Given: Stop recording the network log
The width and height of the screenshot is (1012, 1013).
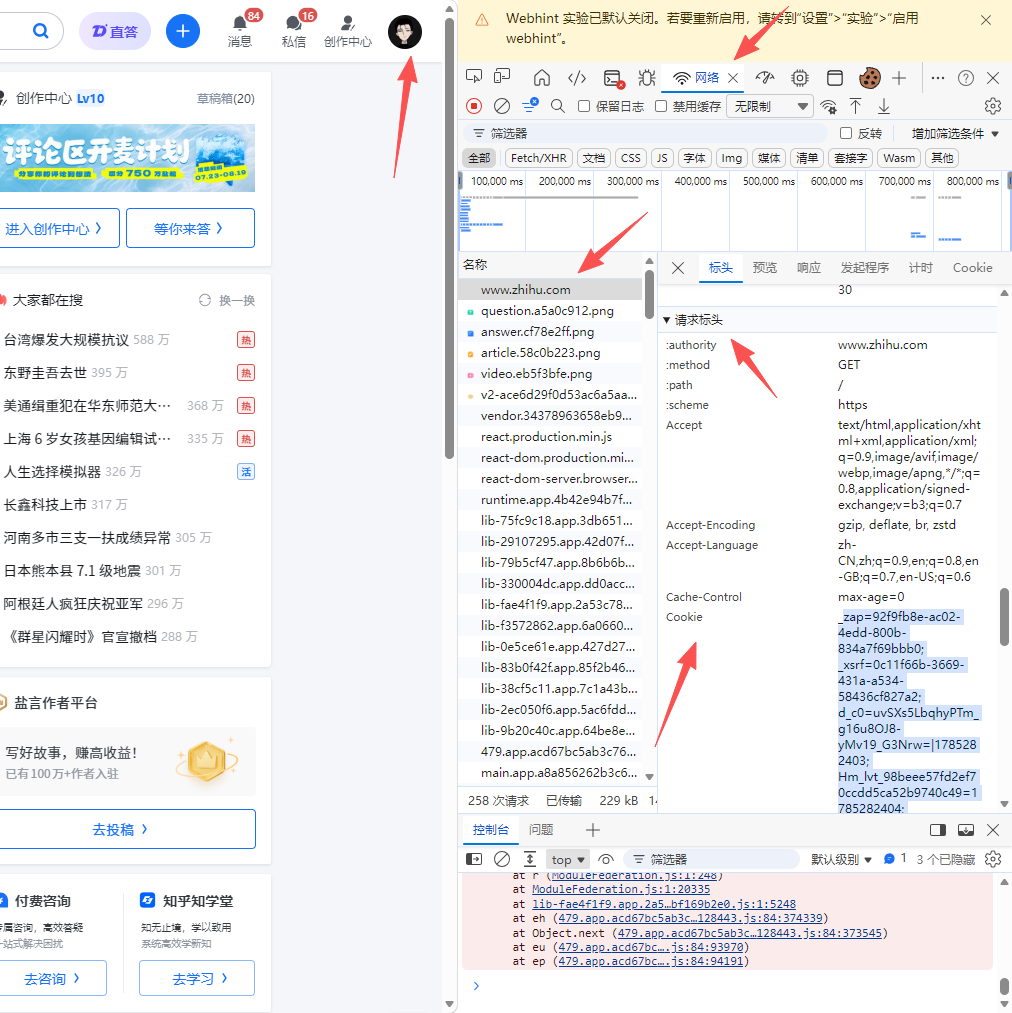Looking at the screenshot, I should click(474, 106).
